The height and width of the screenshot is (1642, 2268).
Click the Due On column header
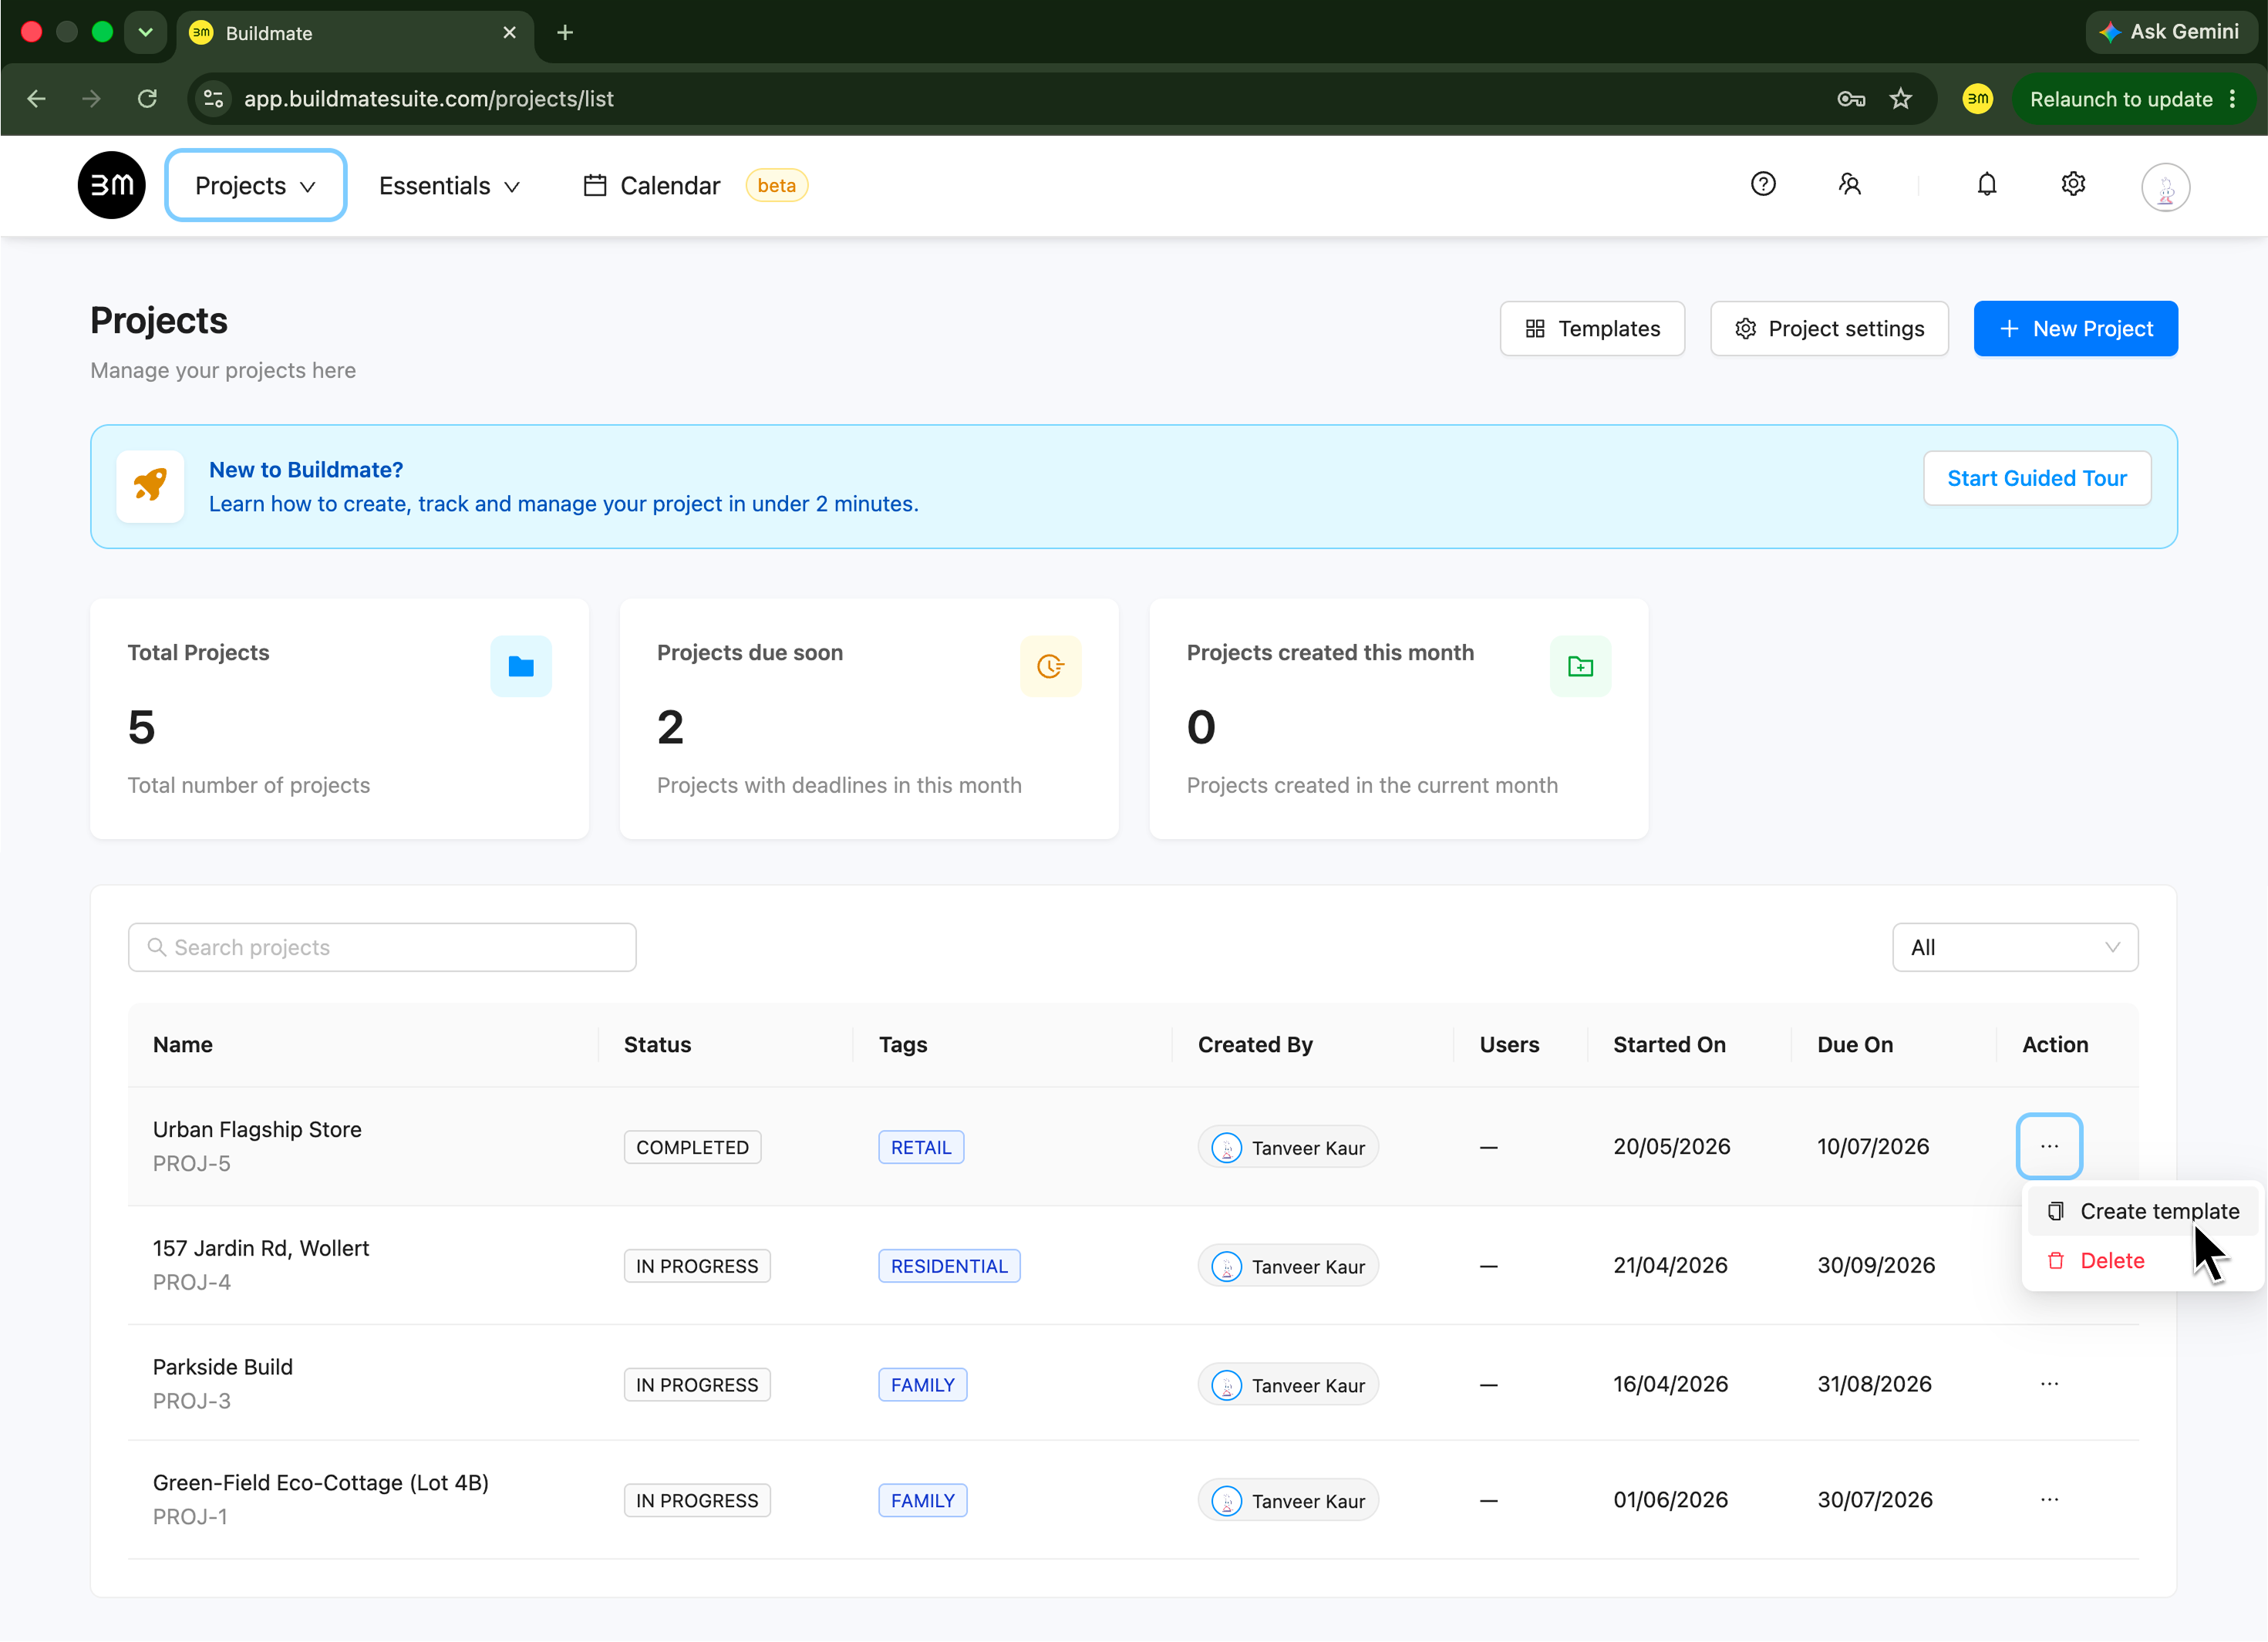click(1855, 1045)
